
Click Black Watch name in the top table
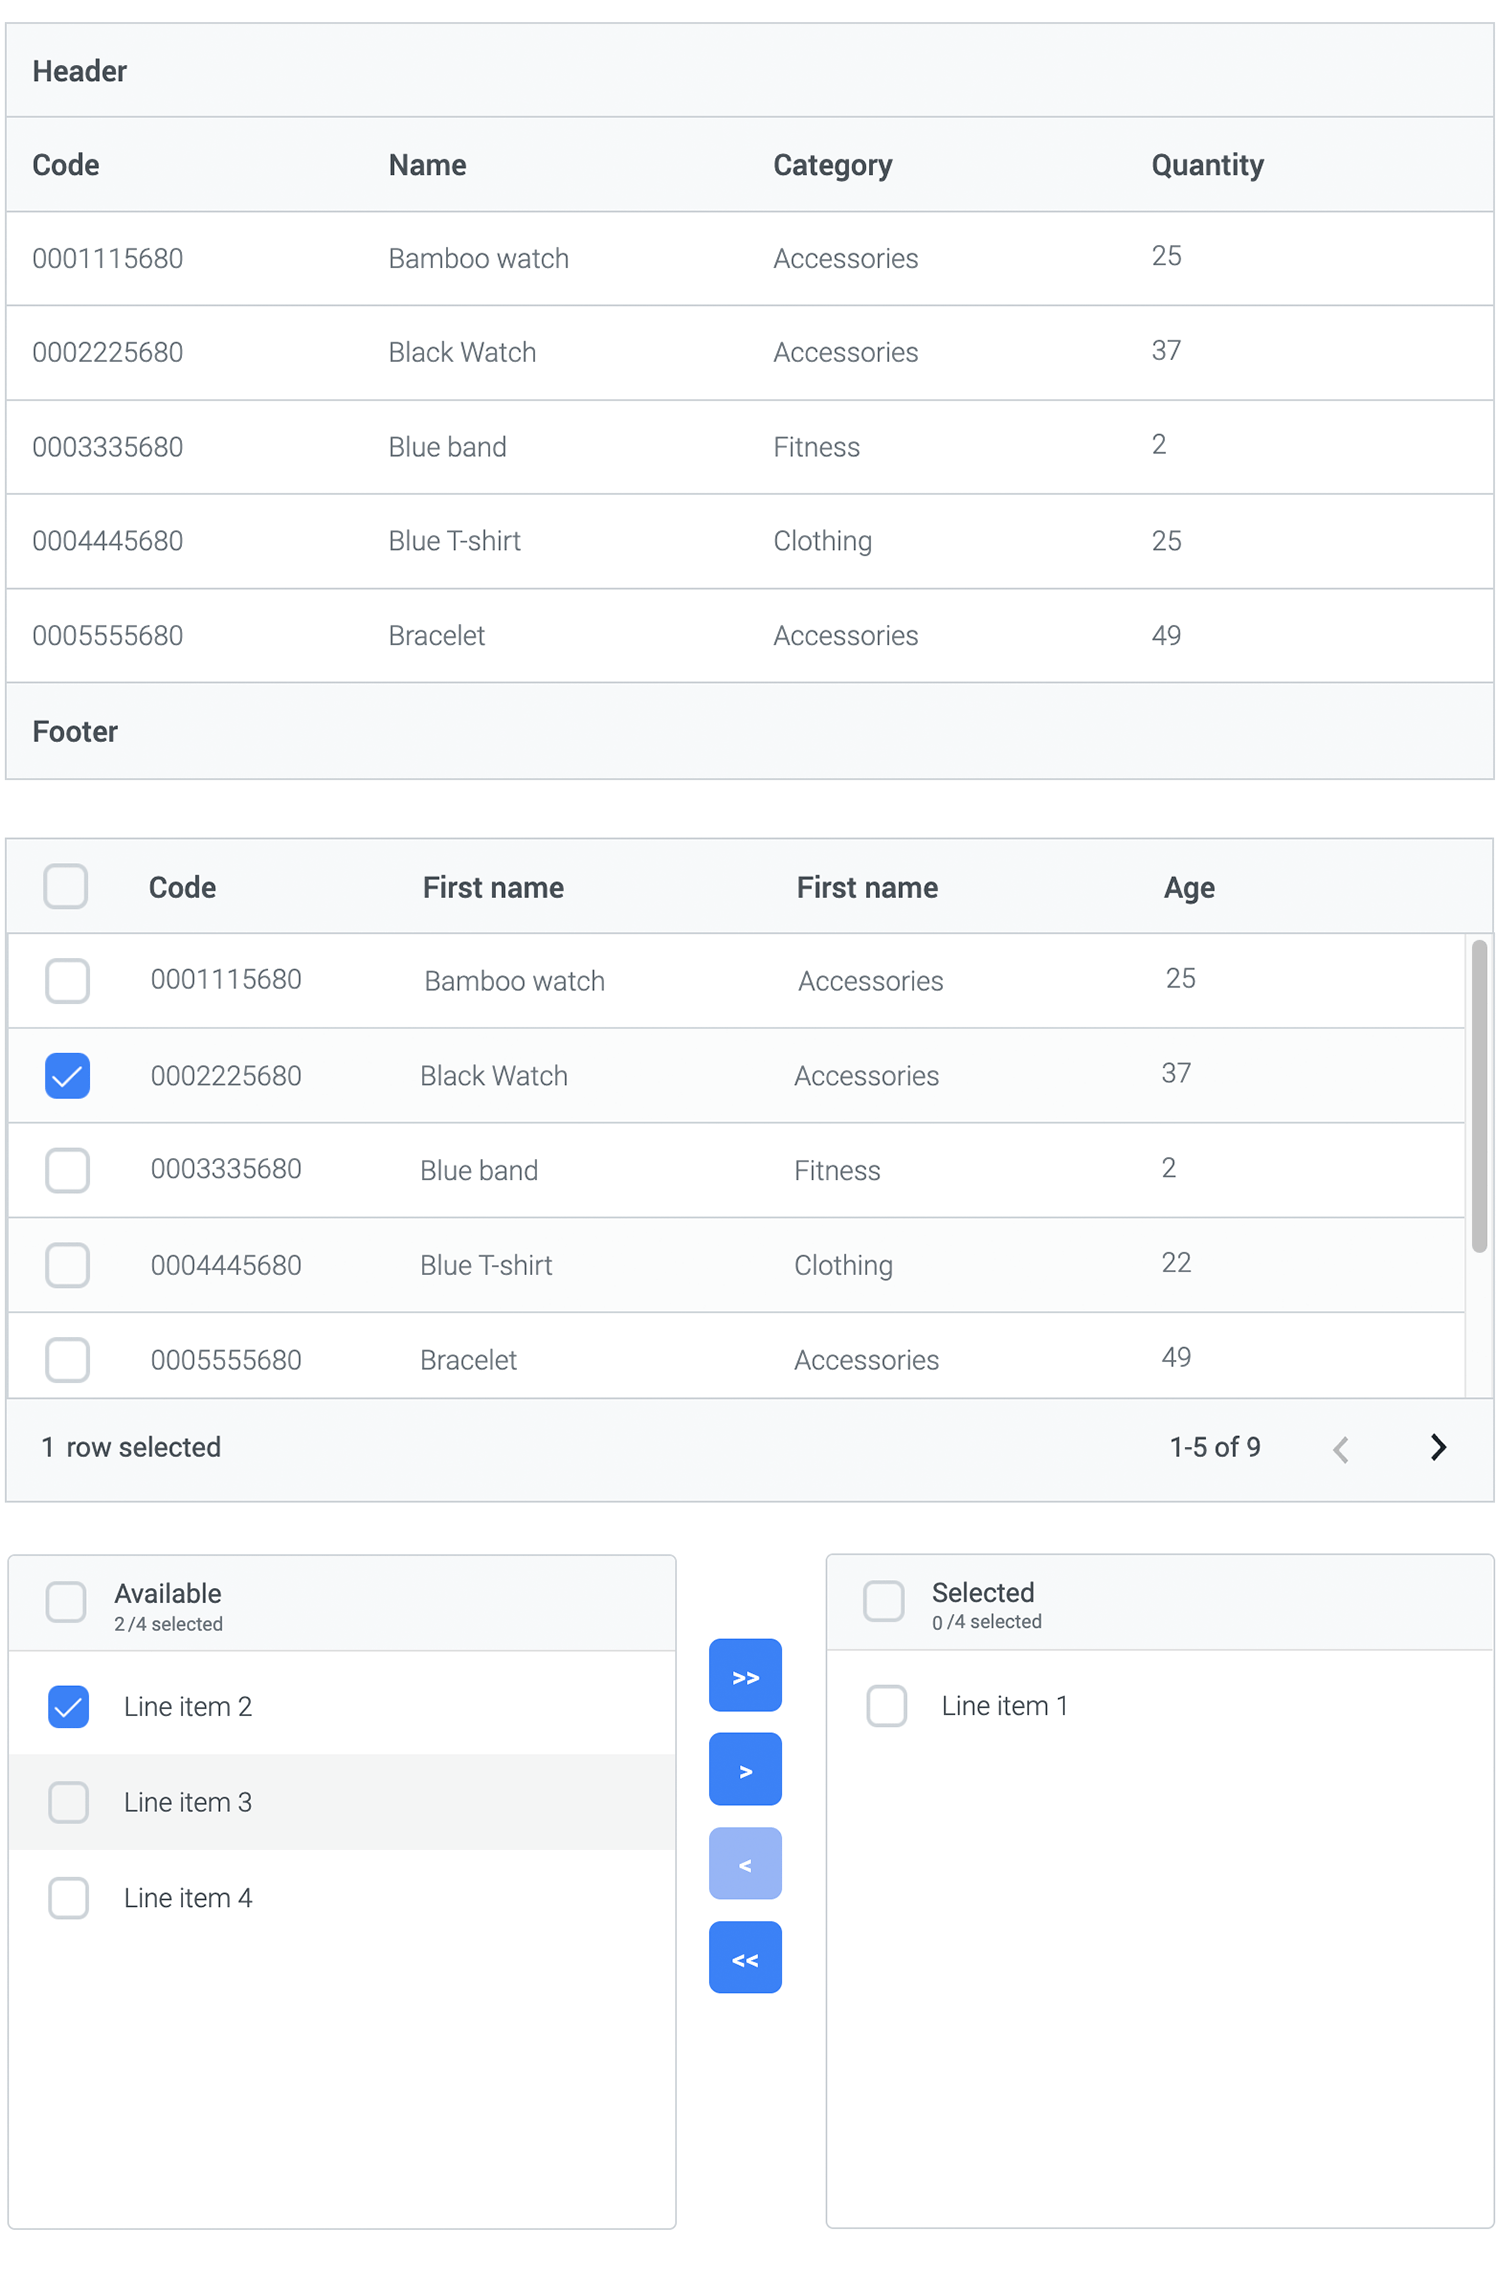[462, 353]
